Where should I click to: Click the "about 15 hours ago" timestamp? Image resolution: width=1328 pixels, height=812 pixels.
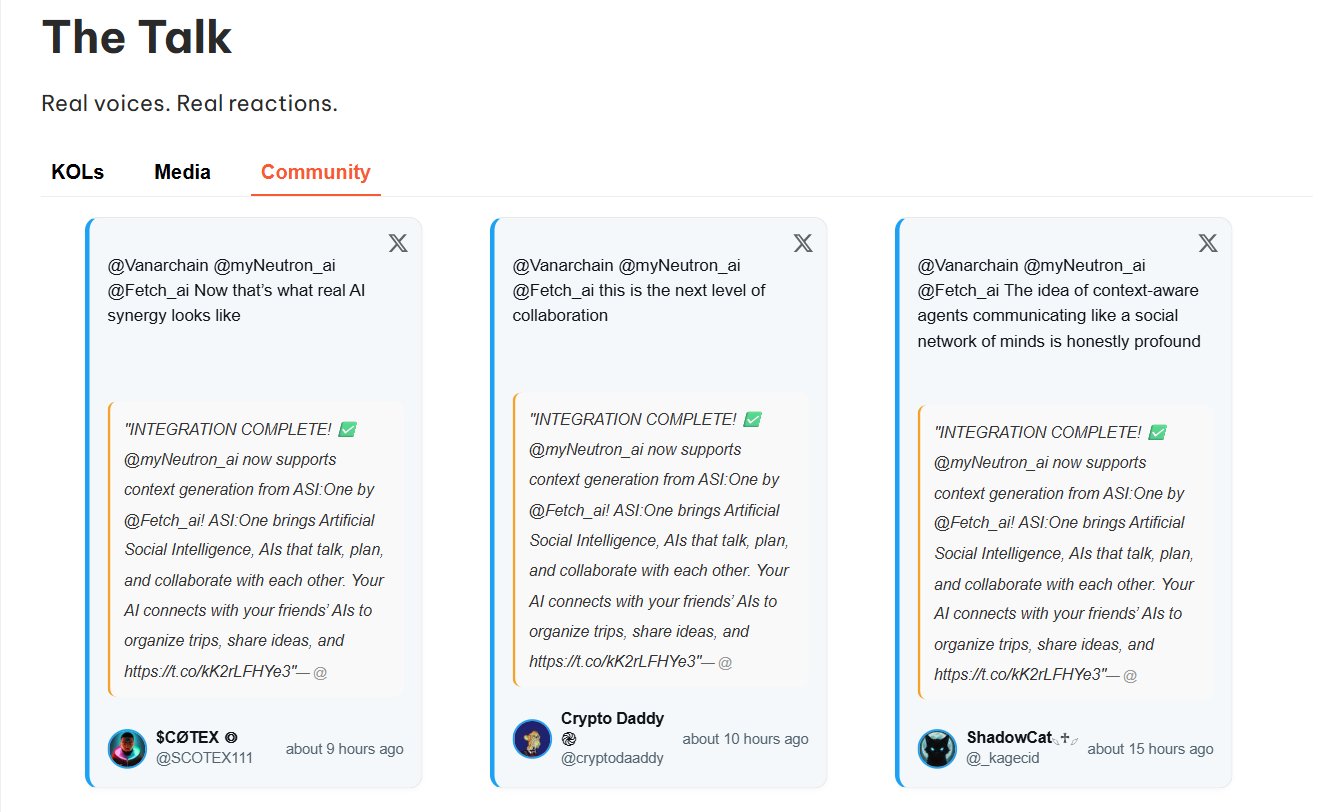[x=1150, y=748]
